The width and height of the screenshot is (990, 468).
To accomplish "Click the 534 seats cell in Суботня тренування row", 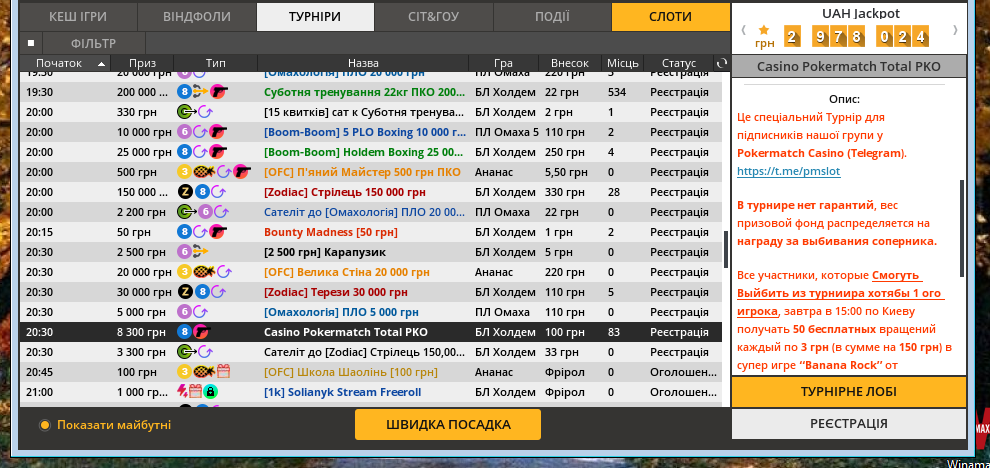I will pyautogui.click(x=616, y=92).
